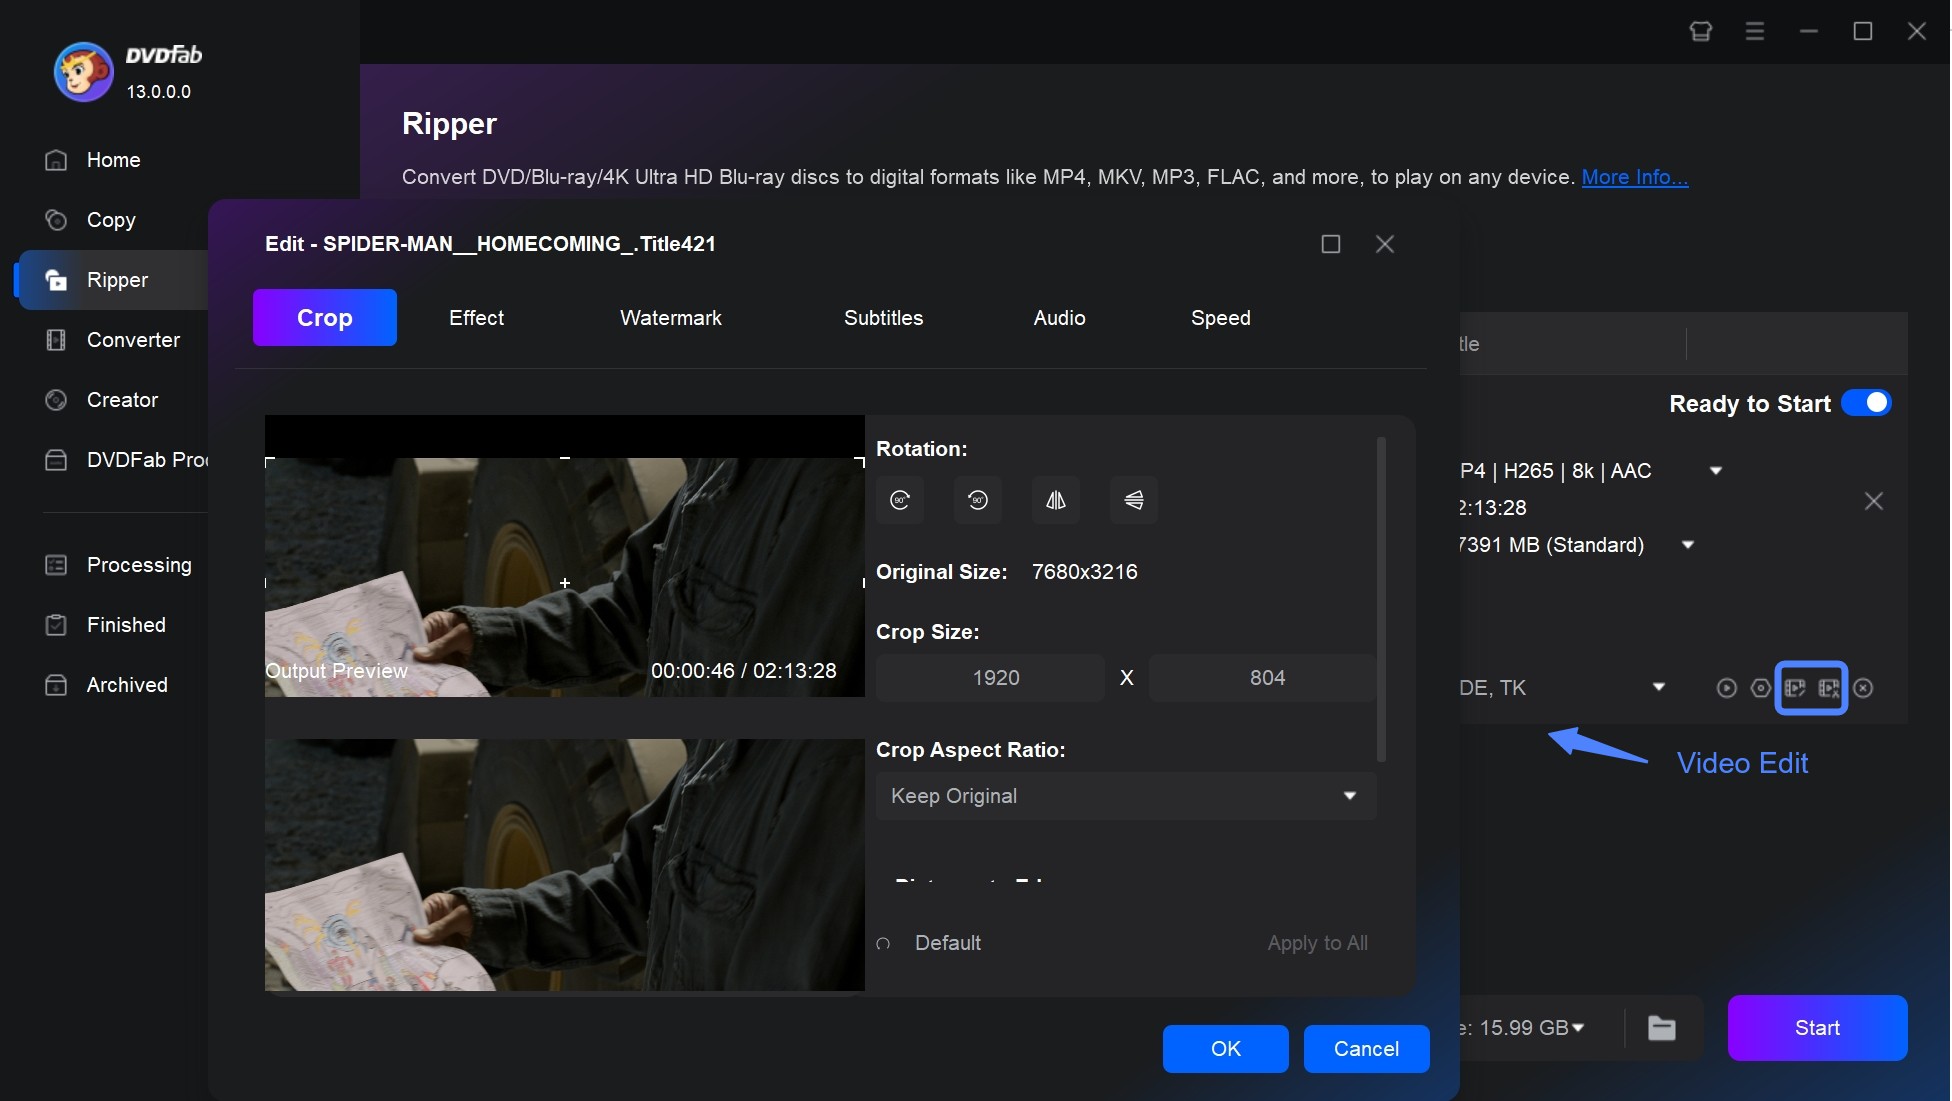Click the folder/save destination icon

coord(1662,1027)
